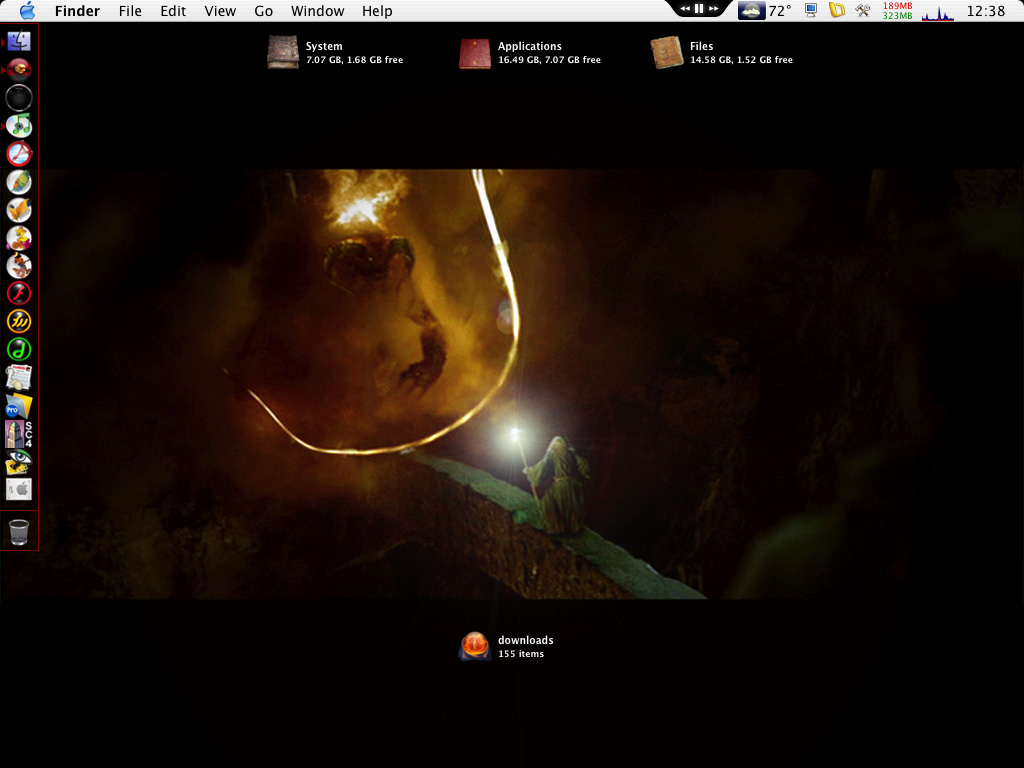Open Finder from the dock
Screen dimensions: 1024x768
point(19,41)
